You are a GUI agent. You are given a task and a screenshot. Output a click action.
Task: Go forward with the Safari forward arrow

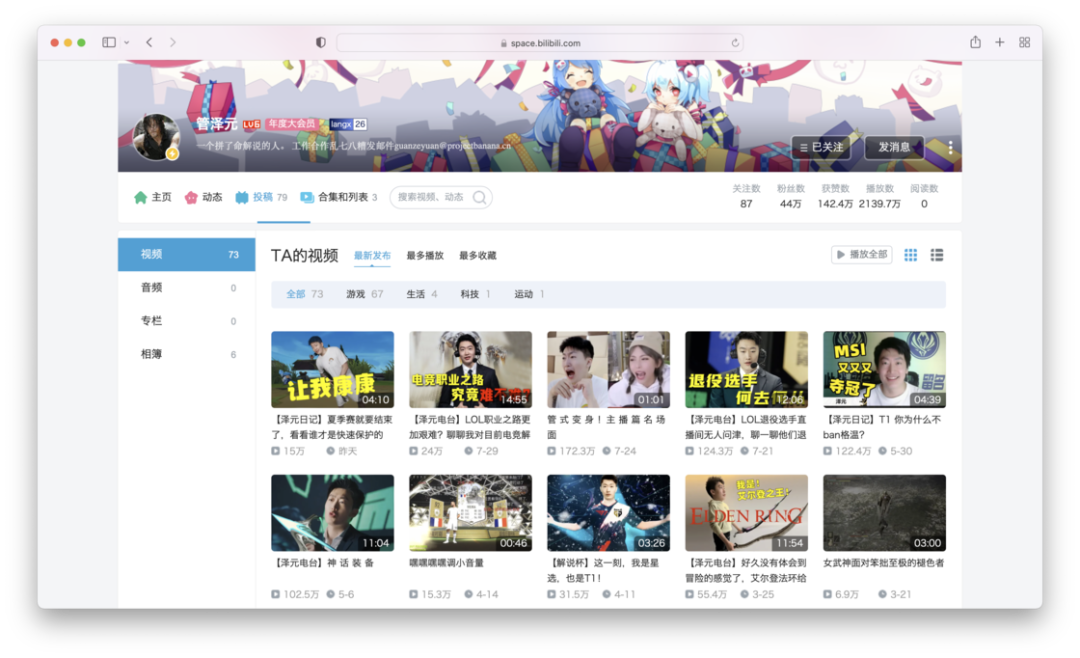[x=173, y=42]
